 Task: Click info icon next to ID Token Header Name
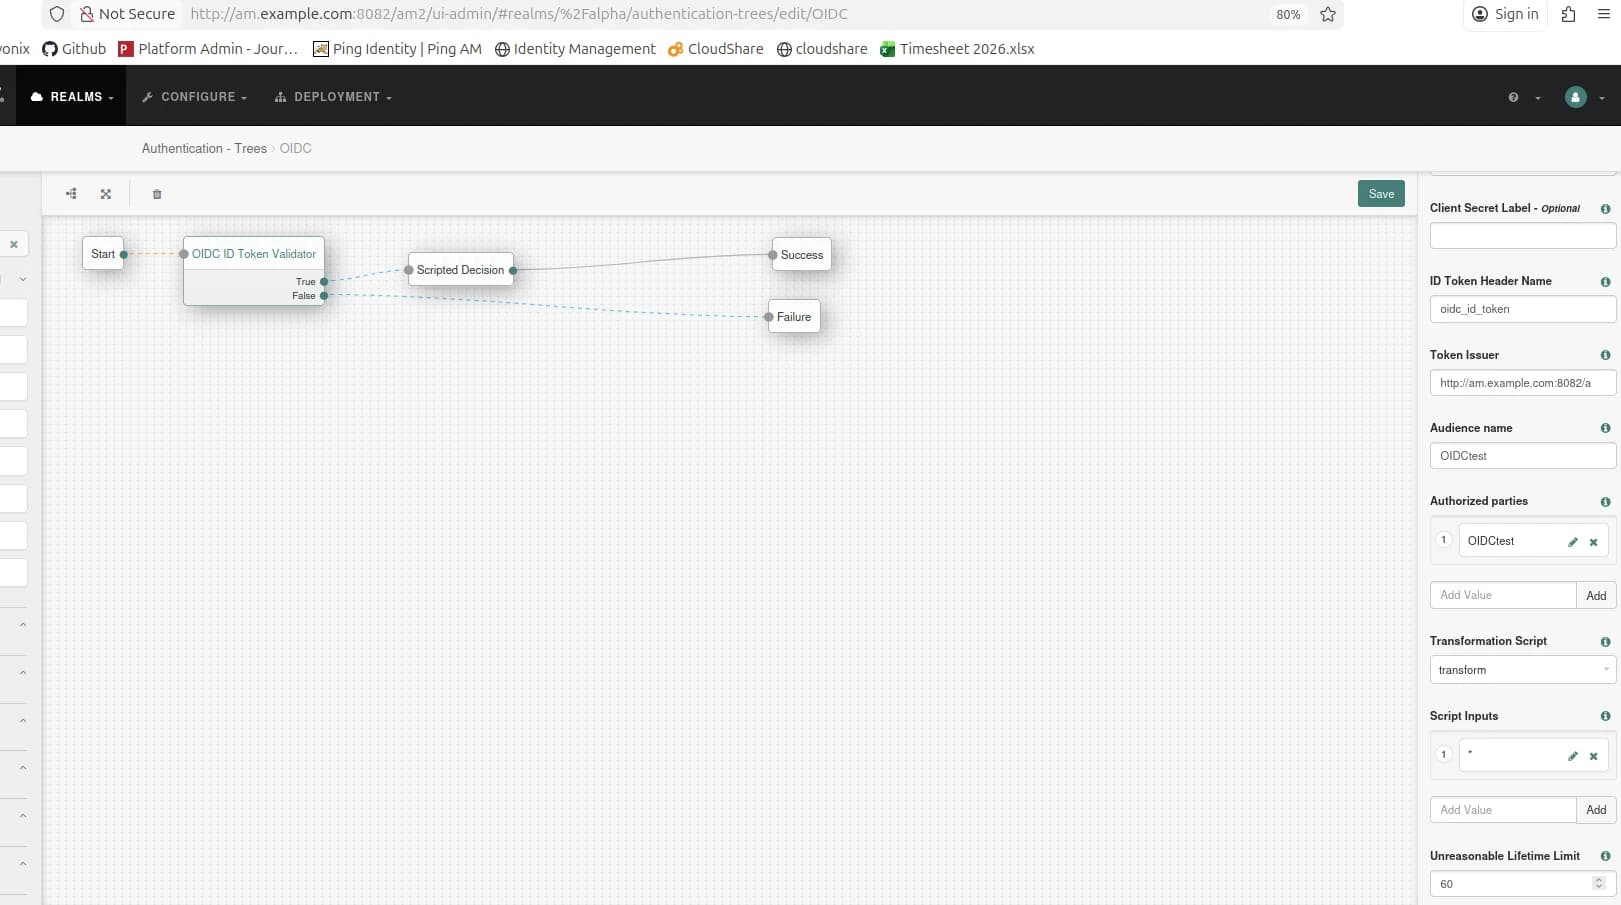[x=1605, y=282]
